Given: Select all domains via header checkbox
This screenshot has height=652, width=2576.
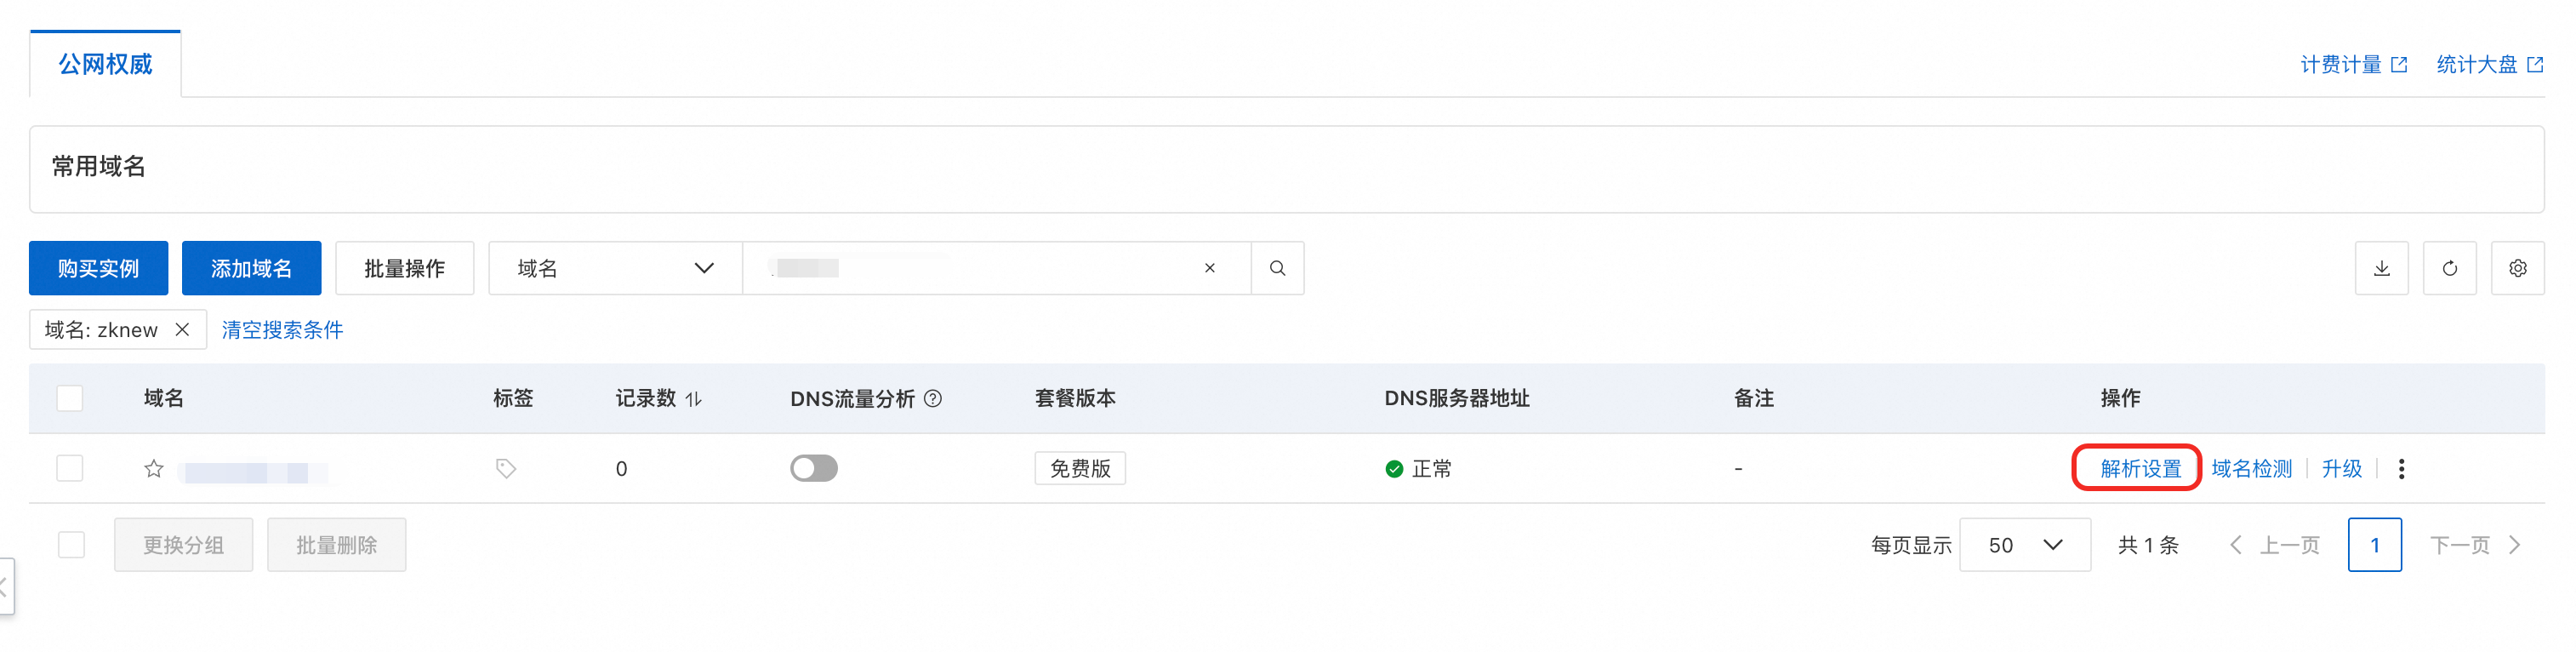Looking at the screenshot, I should 69,398.
